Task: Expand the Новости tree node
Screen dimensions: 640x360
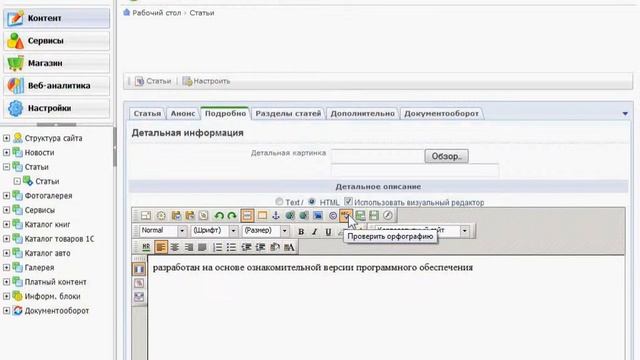Action: tap(7, 153)
